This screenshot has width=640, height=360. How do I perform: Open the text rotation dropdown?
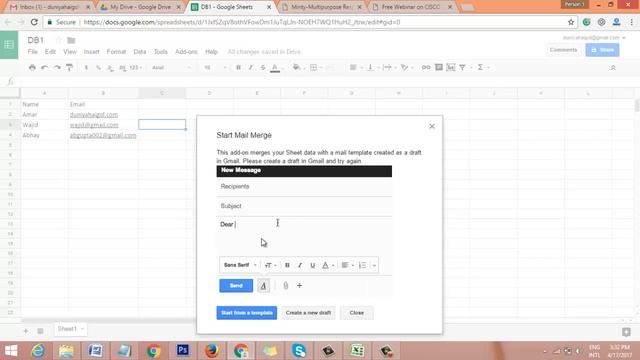(407, 67)
